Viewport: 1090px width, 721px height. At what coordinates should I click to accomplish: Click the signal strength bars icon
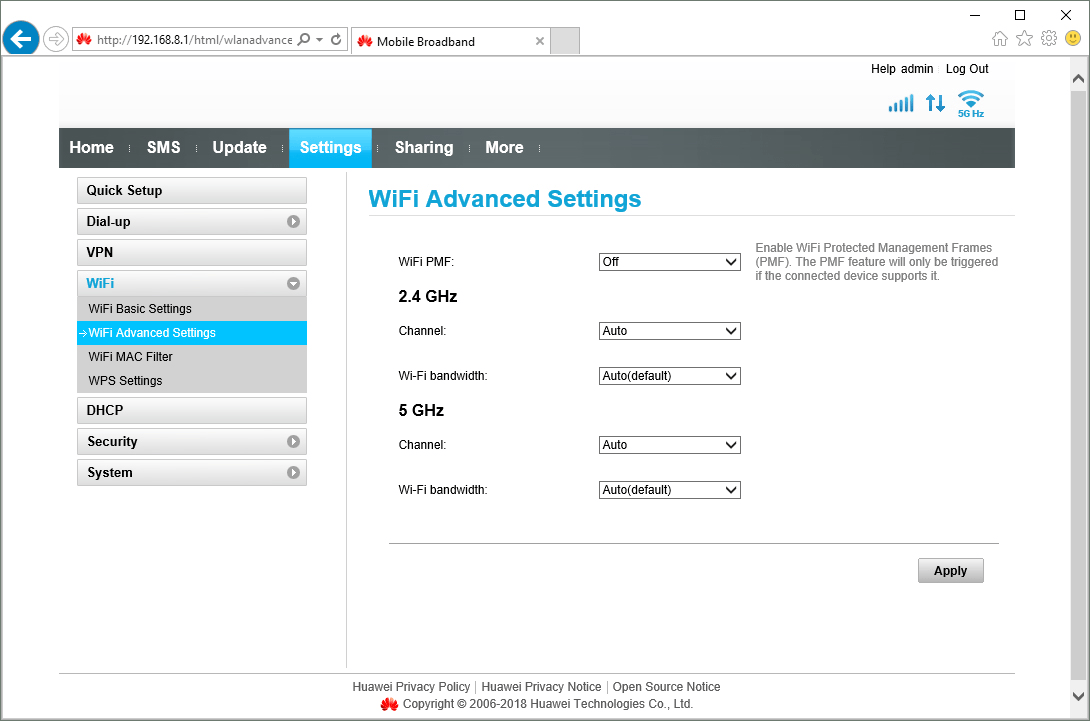tap(900, 102)
